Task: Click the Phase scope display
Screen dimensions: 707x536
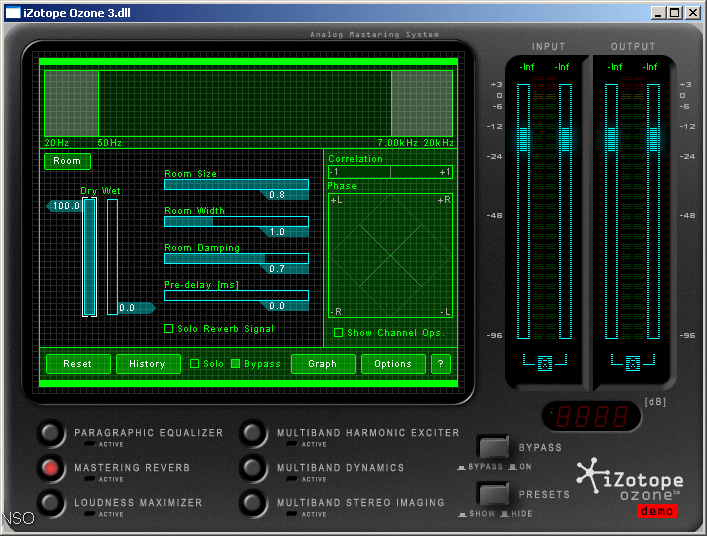Action: (x=390, y=256)
